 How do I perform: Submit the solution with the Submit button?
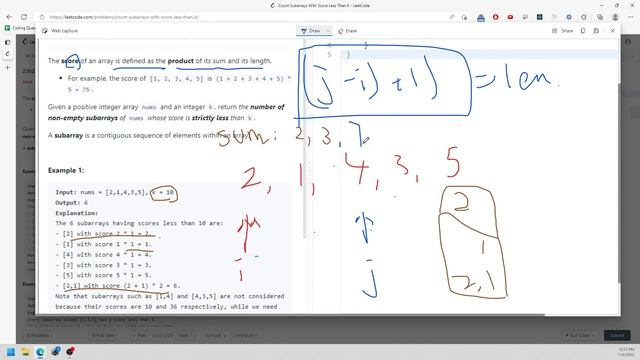(x=617, y=335)
